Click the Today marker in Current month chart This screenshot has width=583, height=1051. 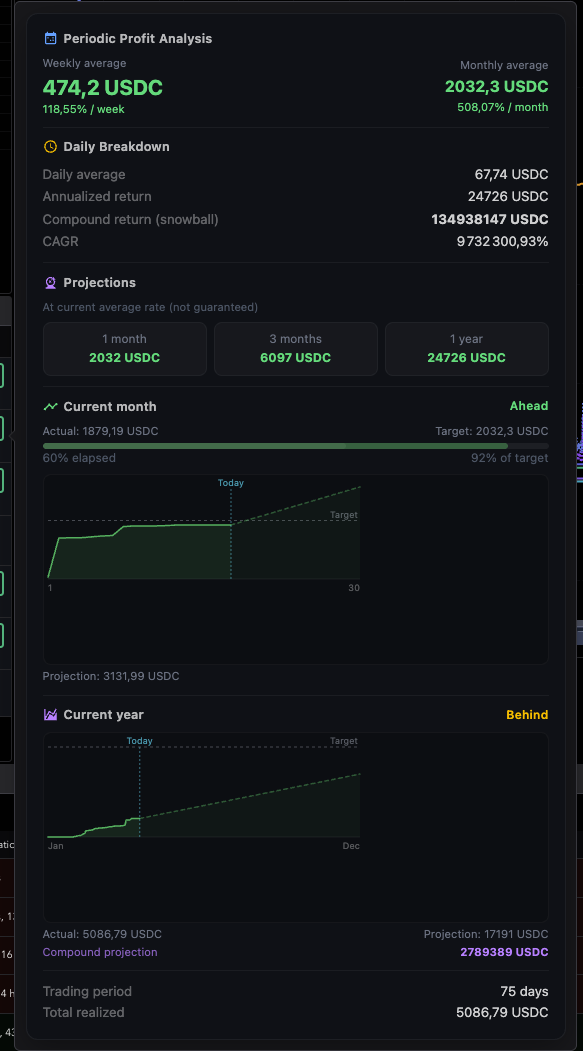click(x=231, y=483)
